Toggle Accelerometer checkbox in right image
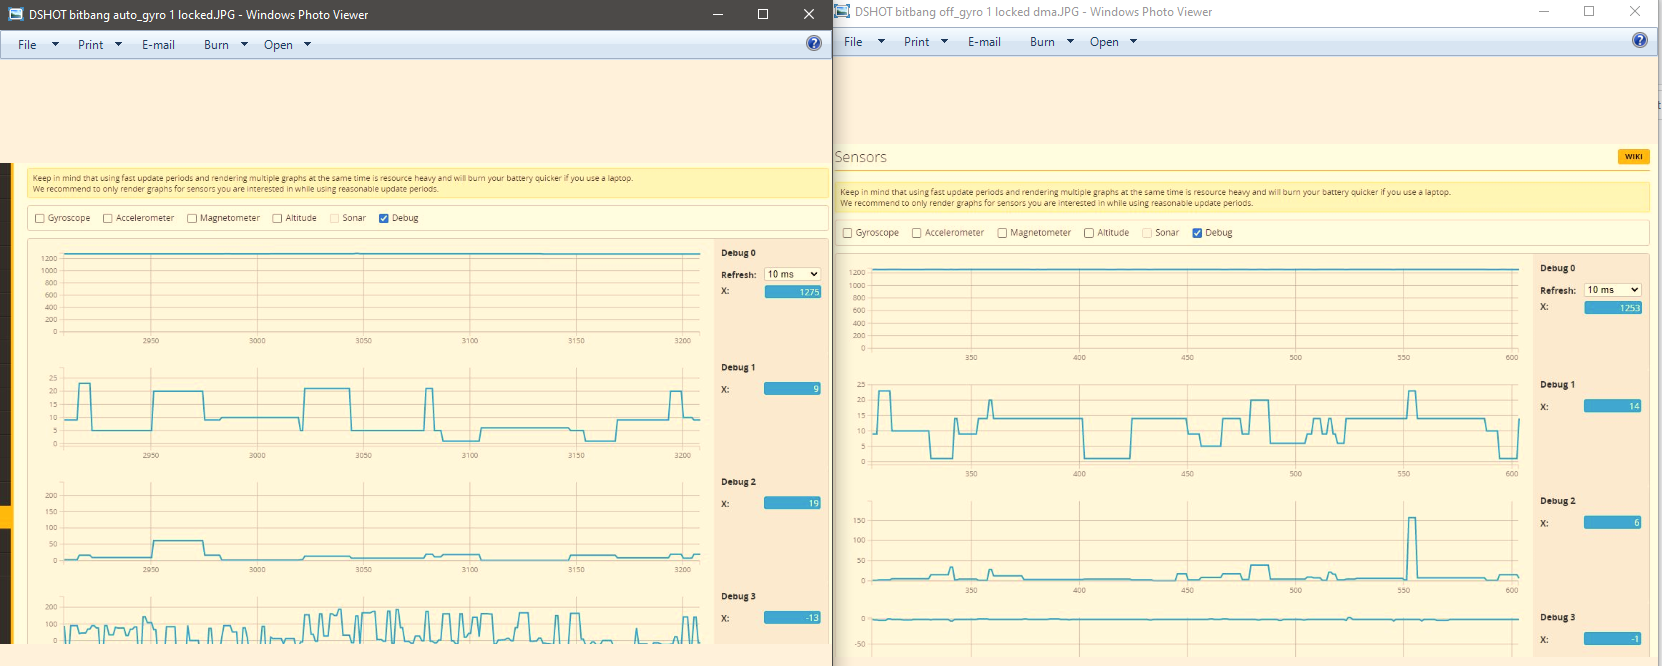 pos(917,233)
